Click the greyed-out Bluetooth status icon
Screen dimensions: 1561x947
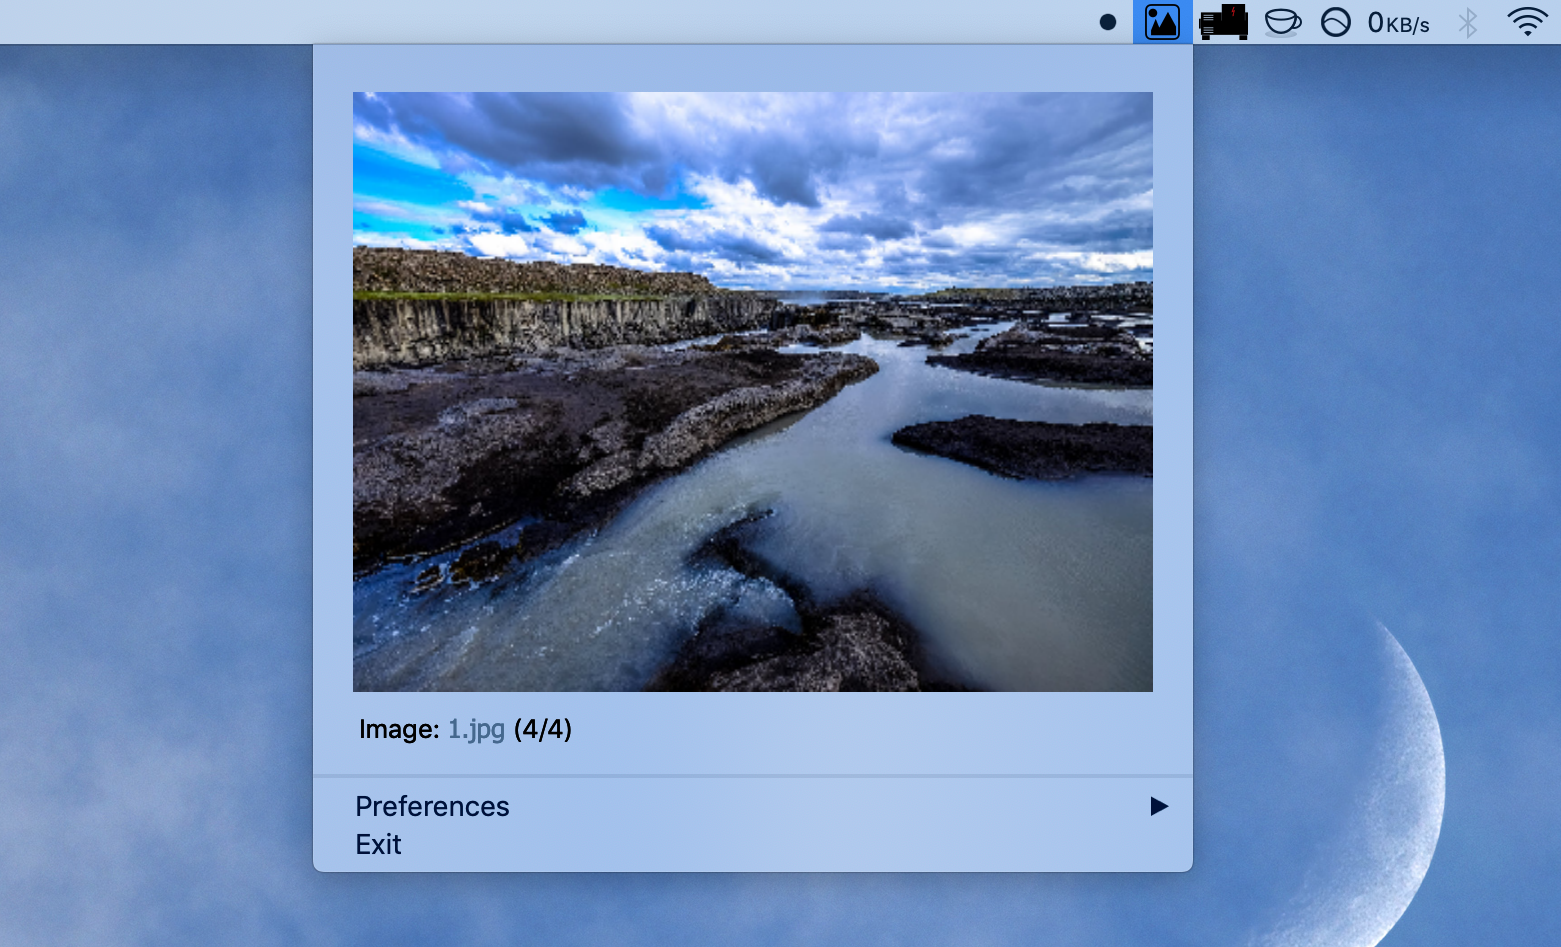coord(1467,22)
